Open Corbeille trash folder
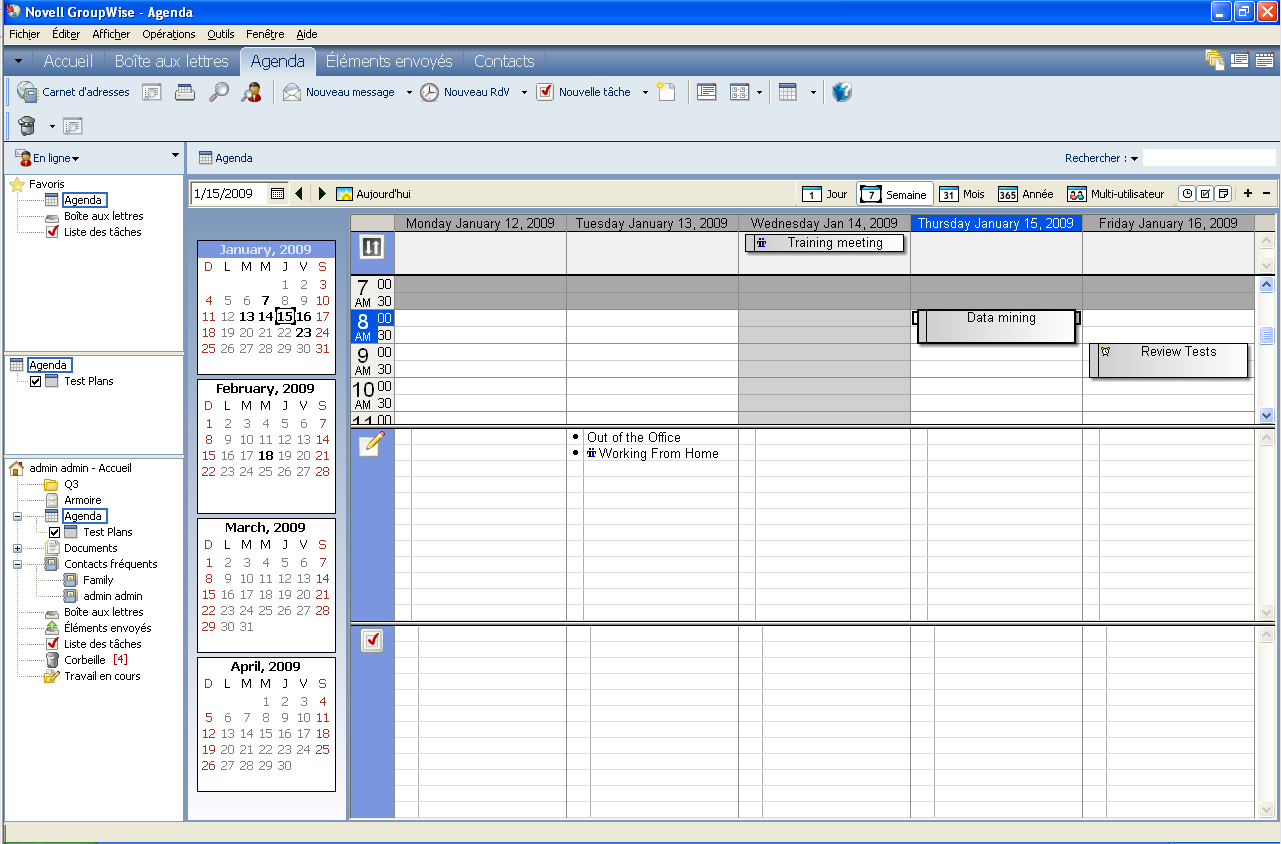 (85, 660)
